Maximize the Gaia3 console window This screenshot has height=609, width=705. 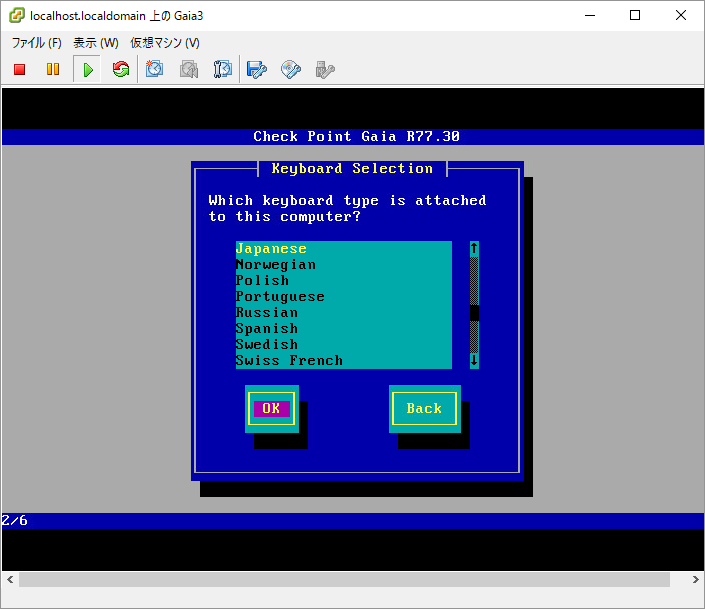pyautogui.click(x=635, y=15)
